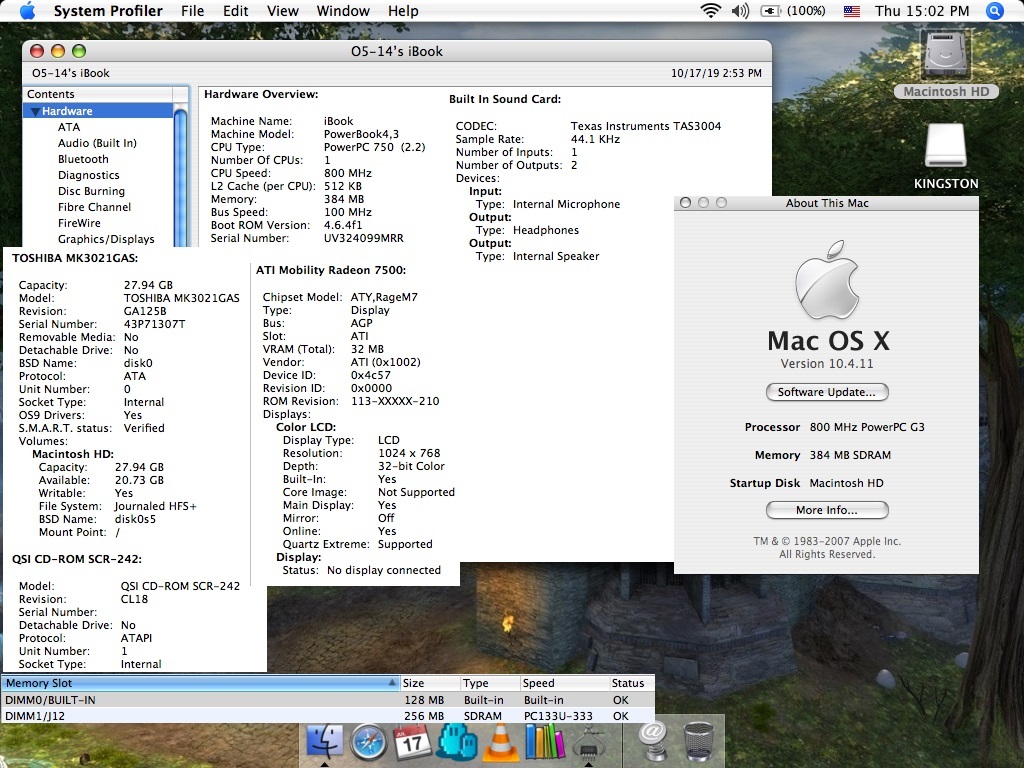This screenshot has width=1024, height=768.
Task: Open the US flag input menu
Action: (852, 11)
